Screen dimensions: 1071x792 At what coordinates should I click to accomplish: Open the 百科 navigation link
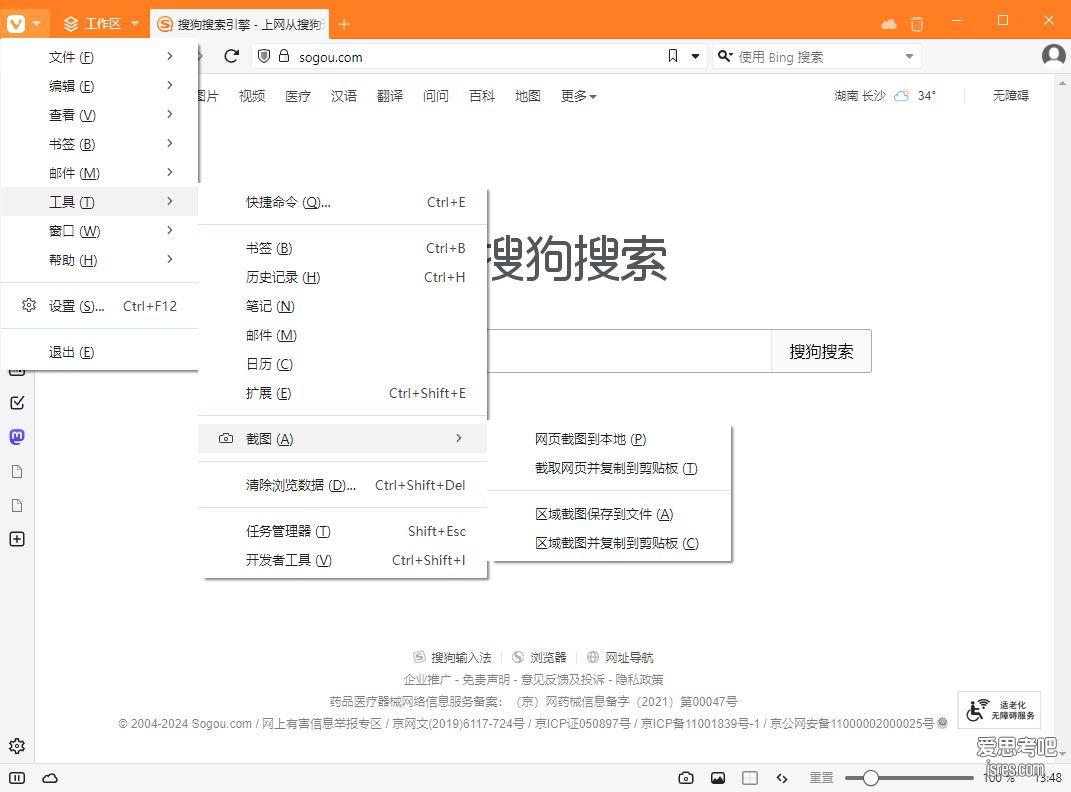point(482,96)
